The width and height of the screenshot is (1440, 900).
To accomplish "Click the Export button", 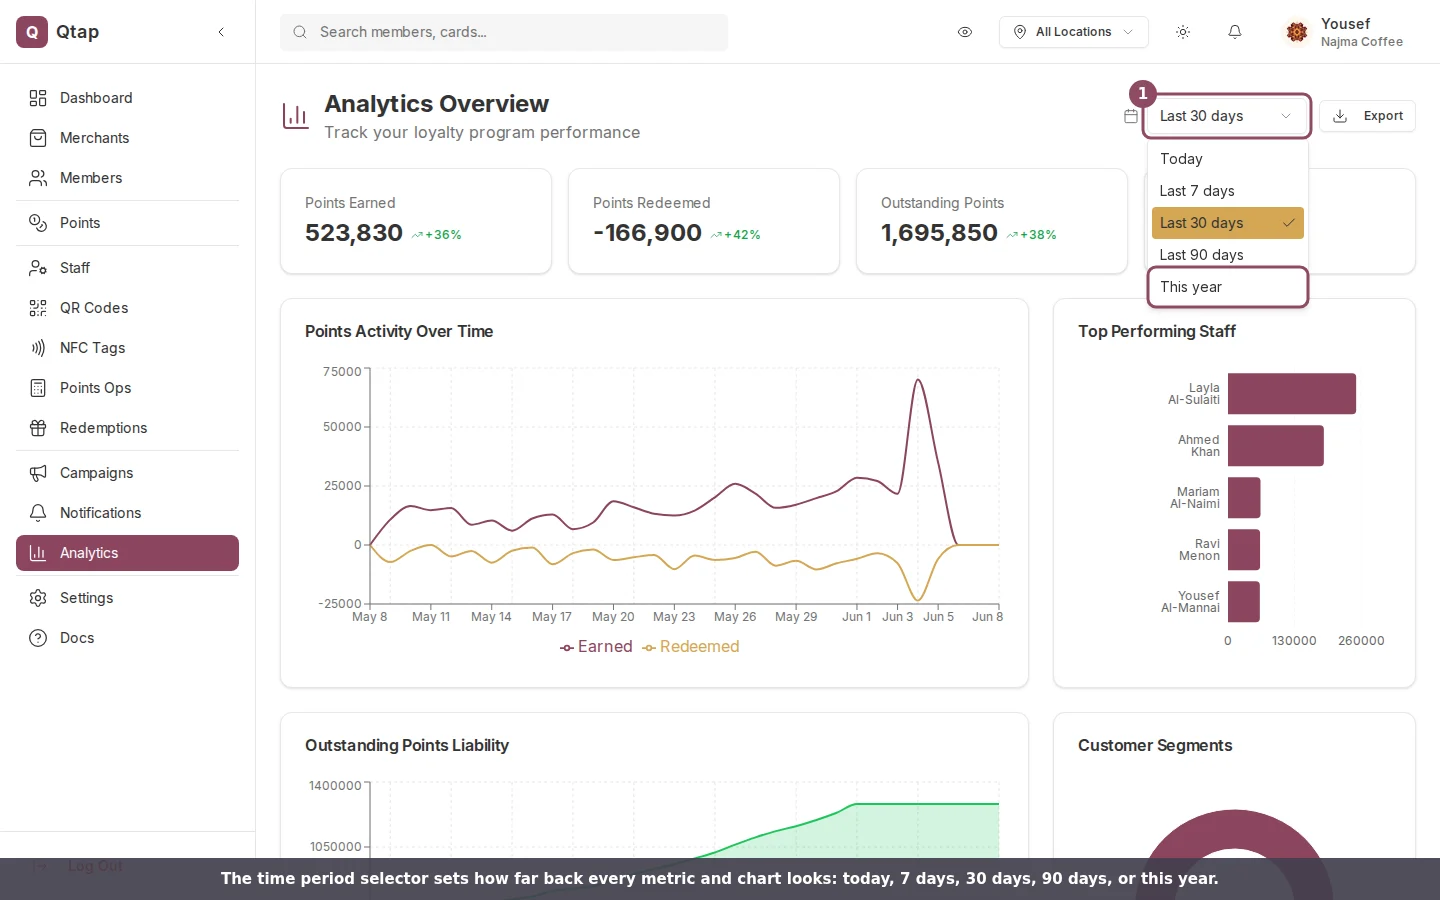I will click(1367, 116).
